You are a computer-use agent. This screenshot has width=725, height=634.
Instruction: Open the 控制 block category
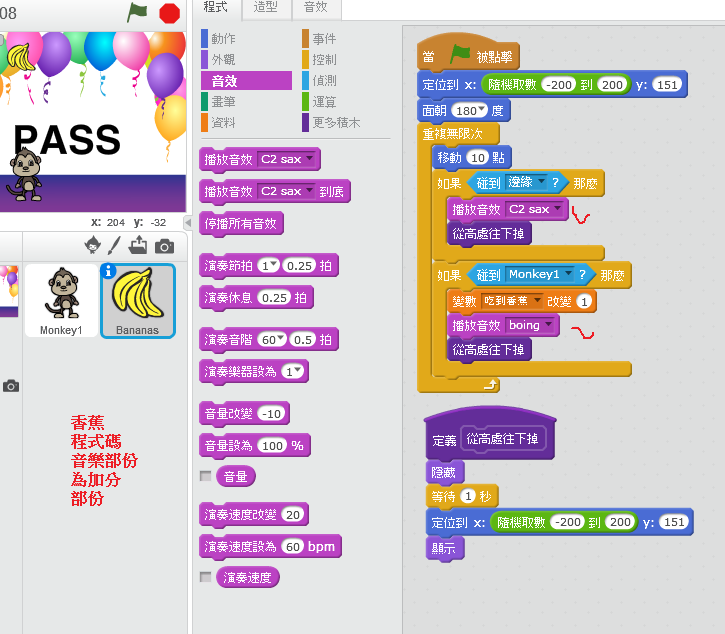point(324,59)
